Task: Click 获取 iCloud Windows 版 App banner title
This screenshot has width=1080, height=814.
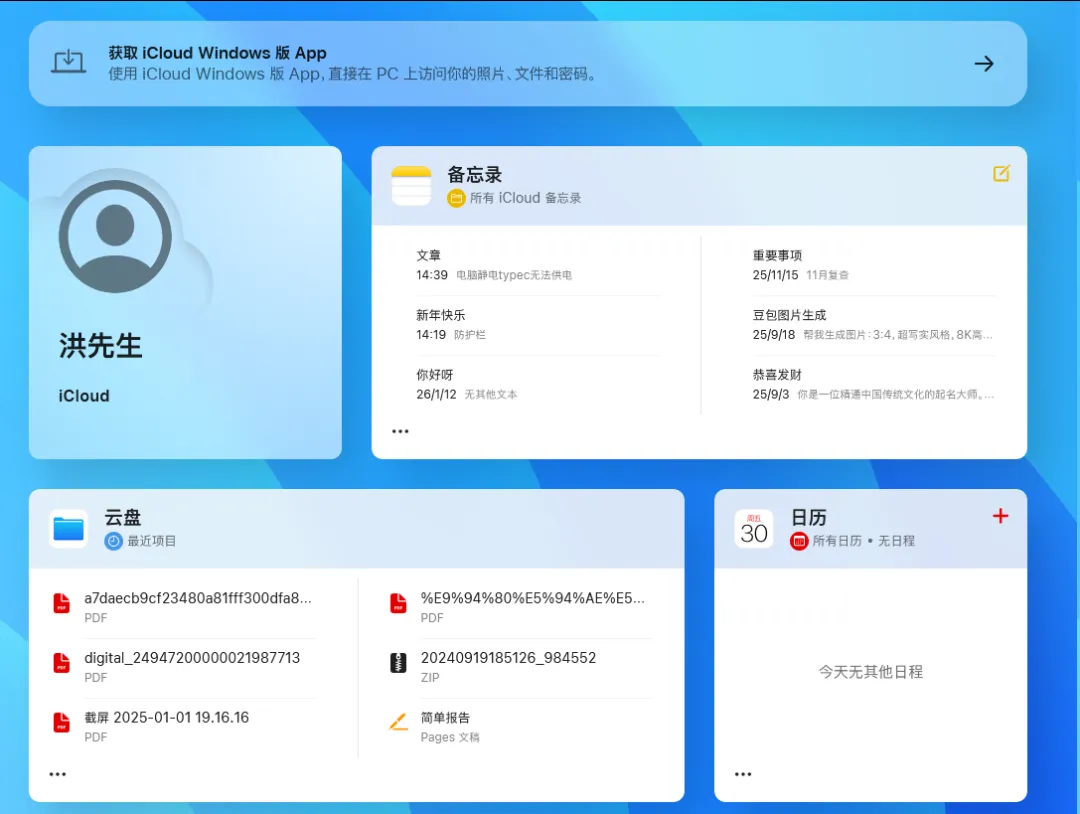Action: (x=217, y=53)
